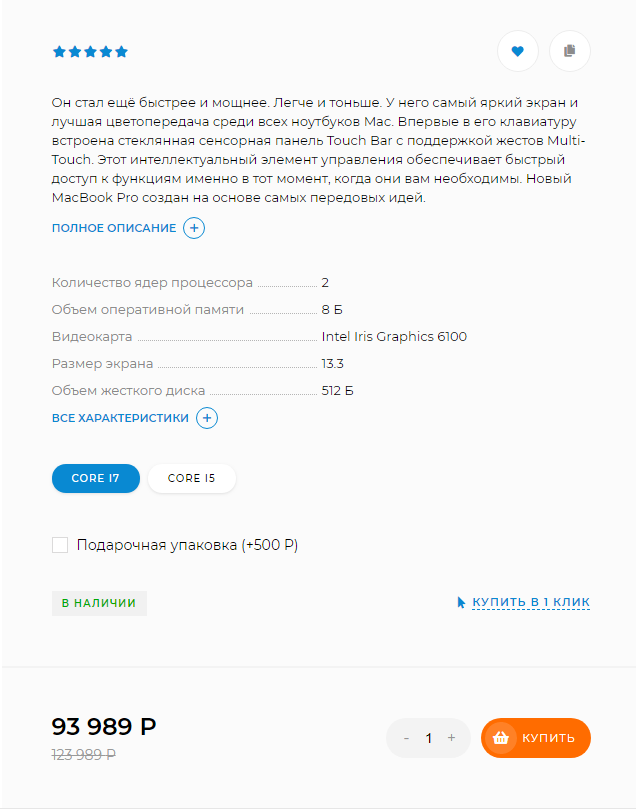Increase quantity with plus button

click(x=452, y=738)
